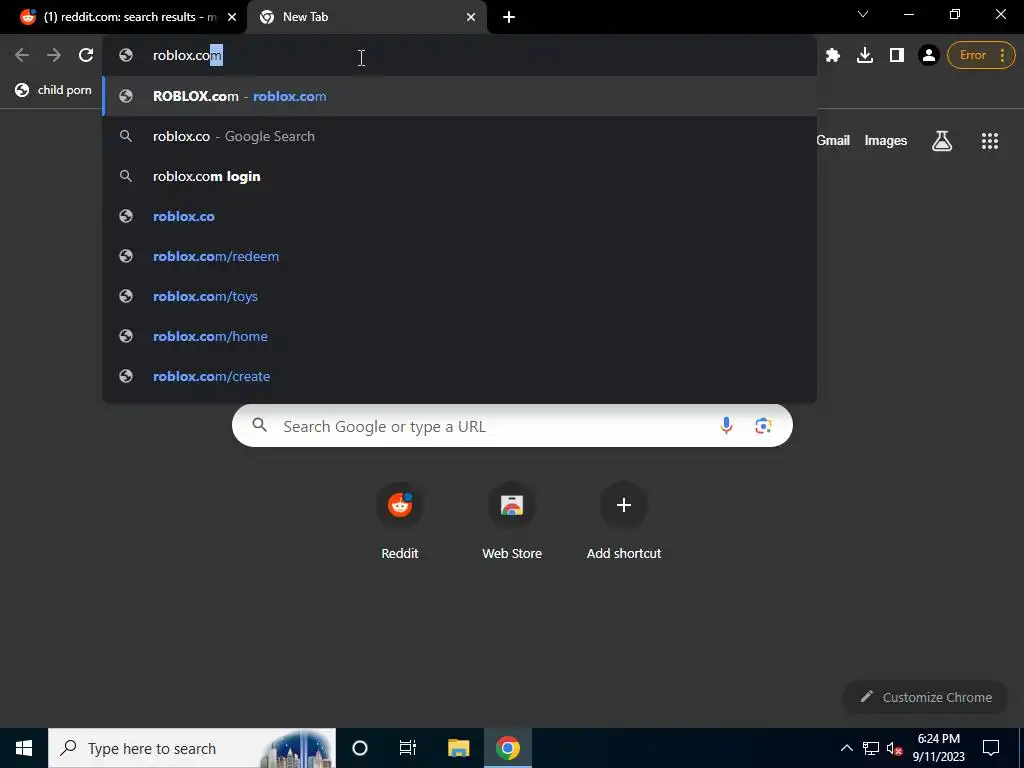Viewport: 1024px width, 768px height.
Task: Search by image with Google Lens icon
Action: tap(763, 426)
